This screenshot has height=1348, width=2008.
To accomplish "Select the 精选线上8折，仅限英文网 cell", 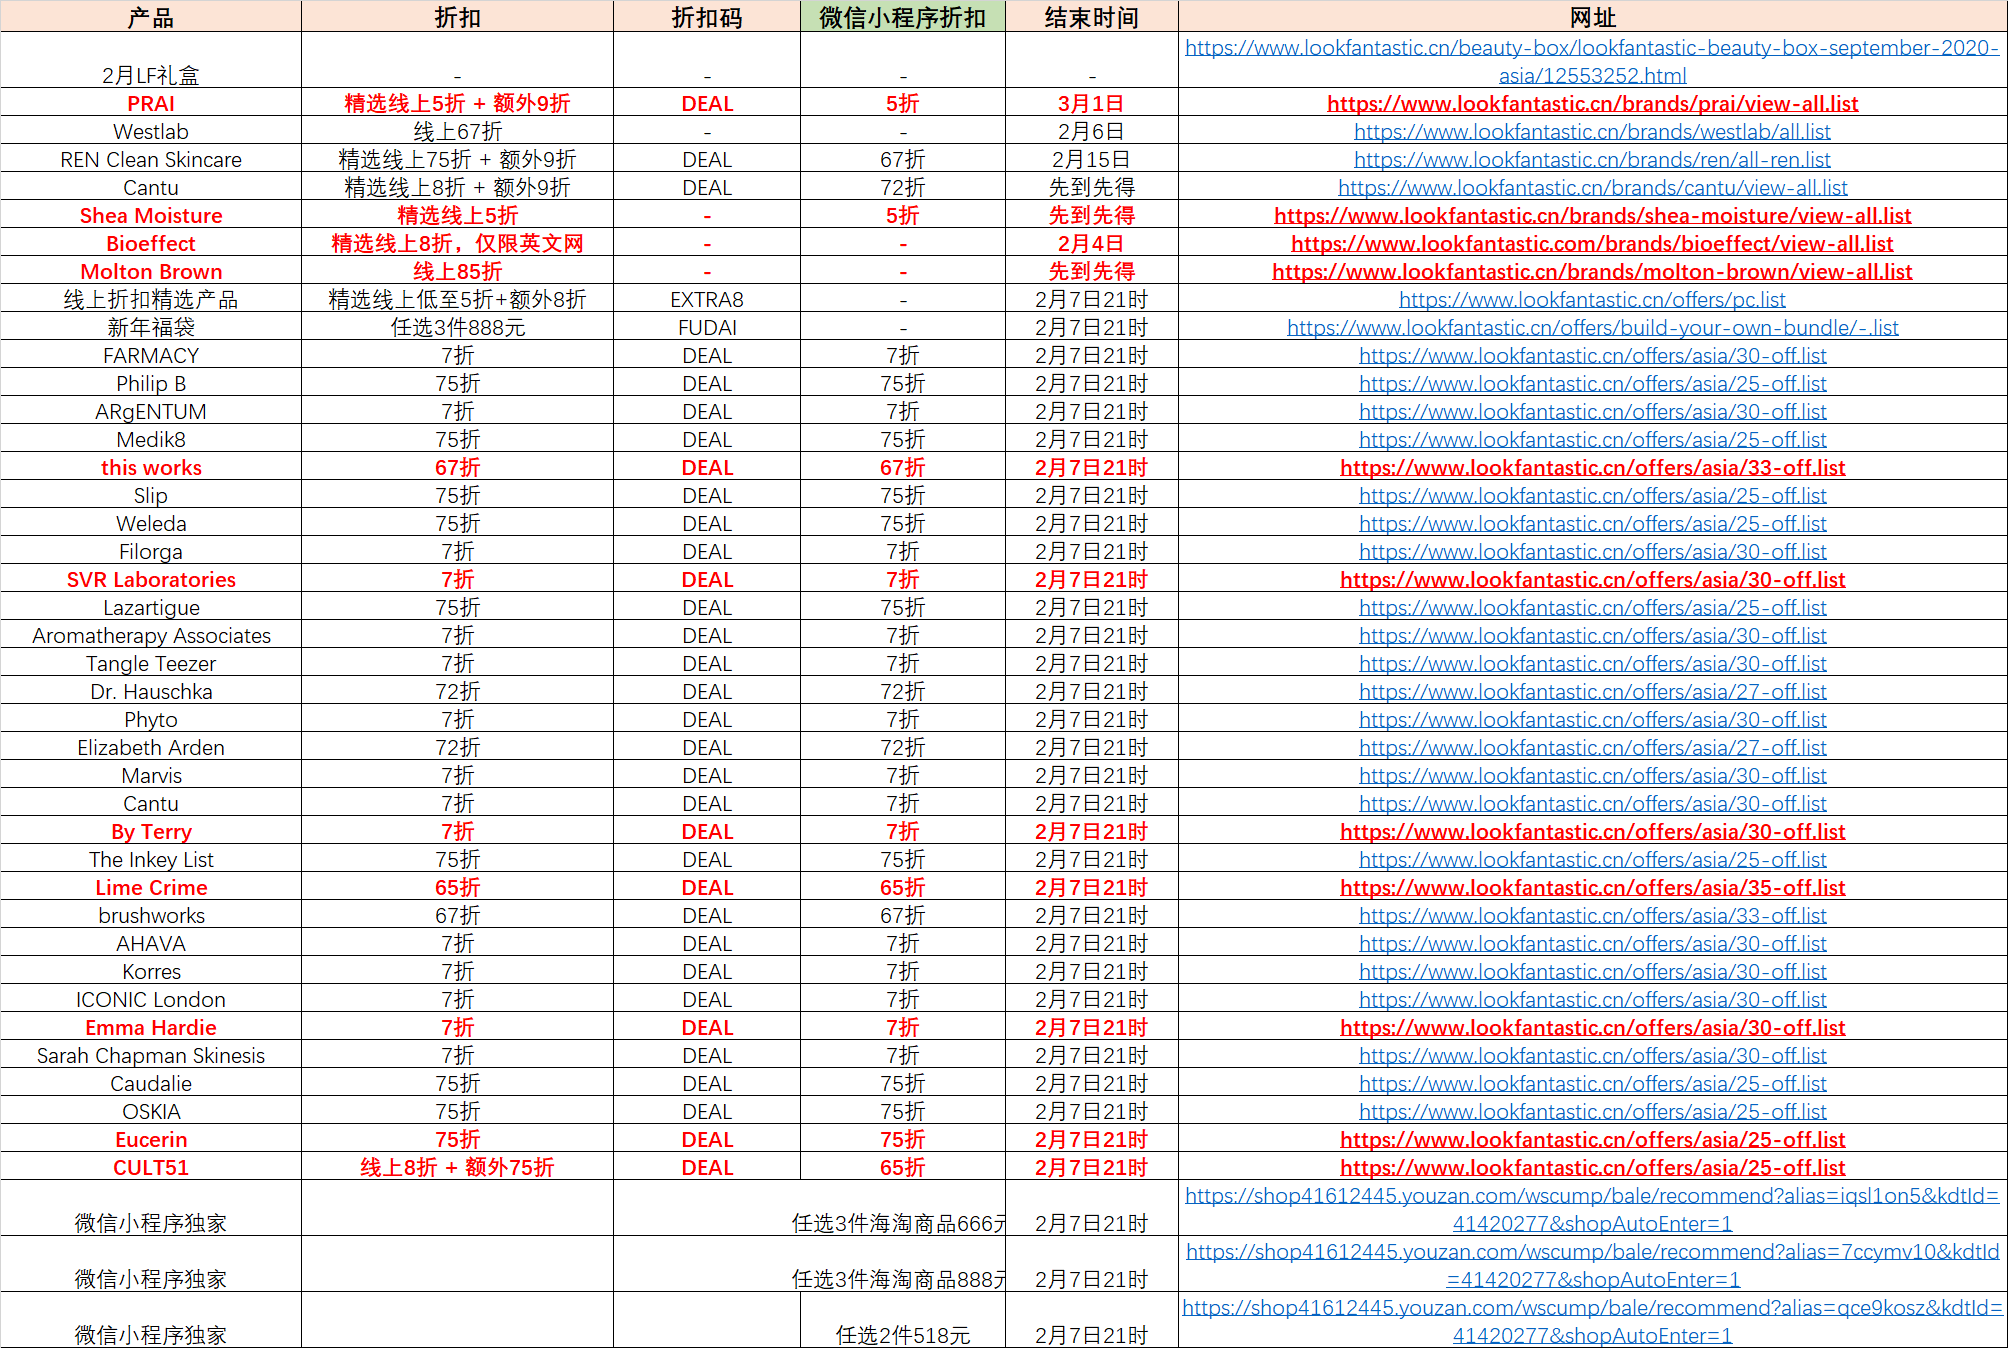I will pos(457,244).
